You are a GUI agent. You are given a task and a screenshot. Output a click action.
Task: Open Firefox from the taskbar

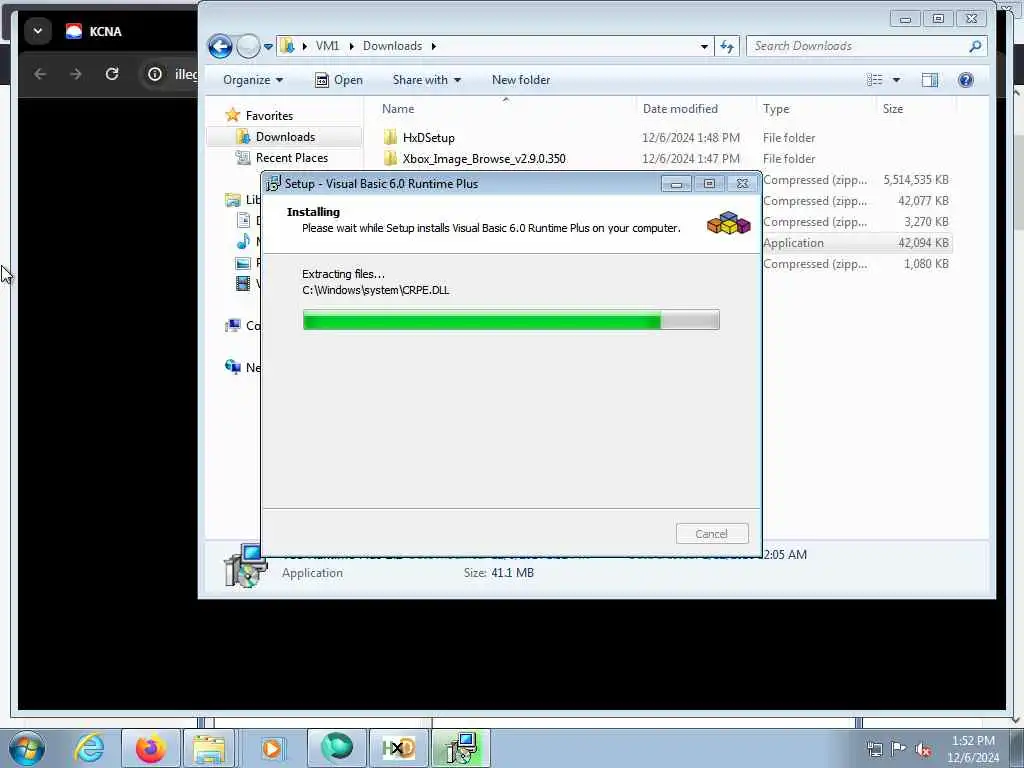(150, 748)
